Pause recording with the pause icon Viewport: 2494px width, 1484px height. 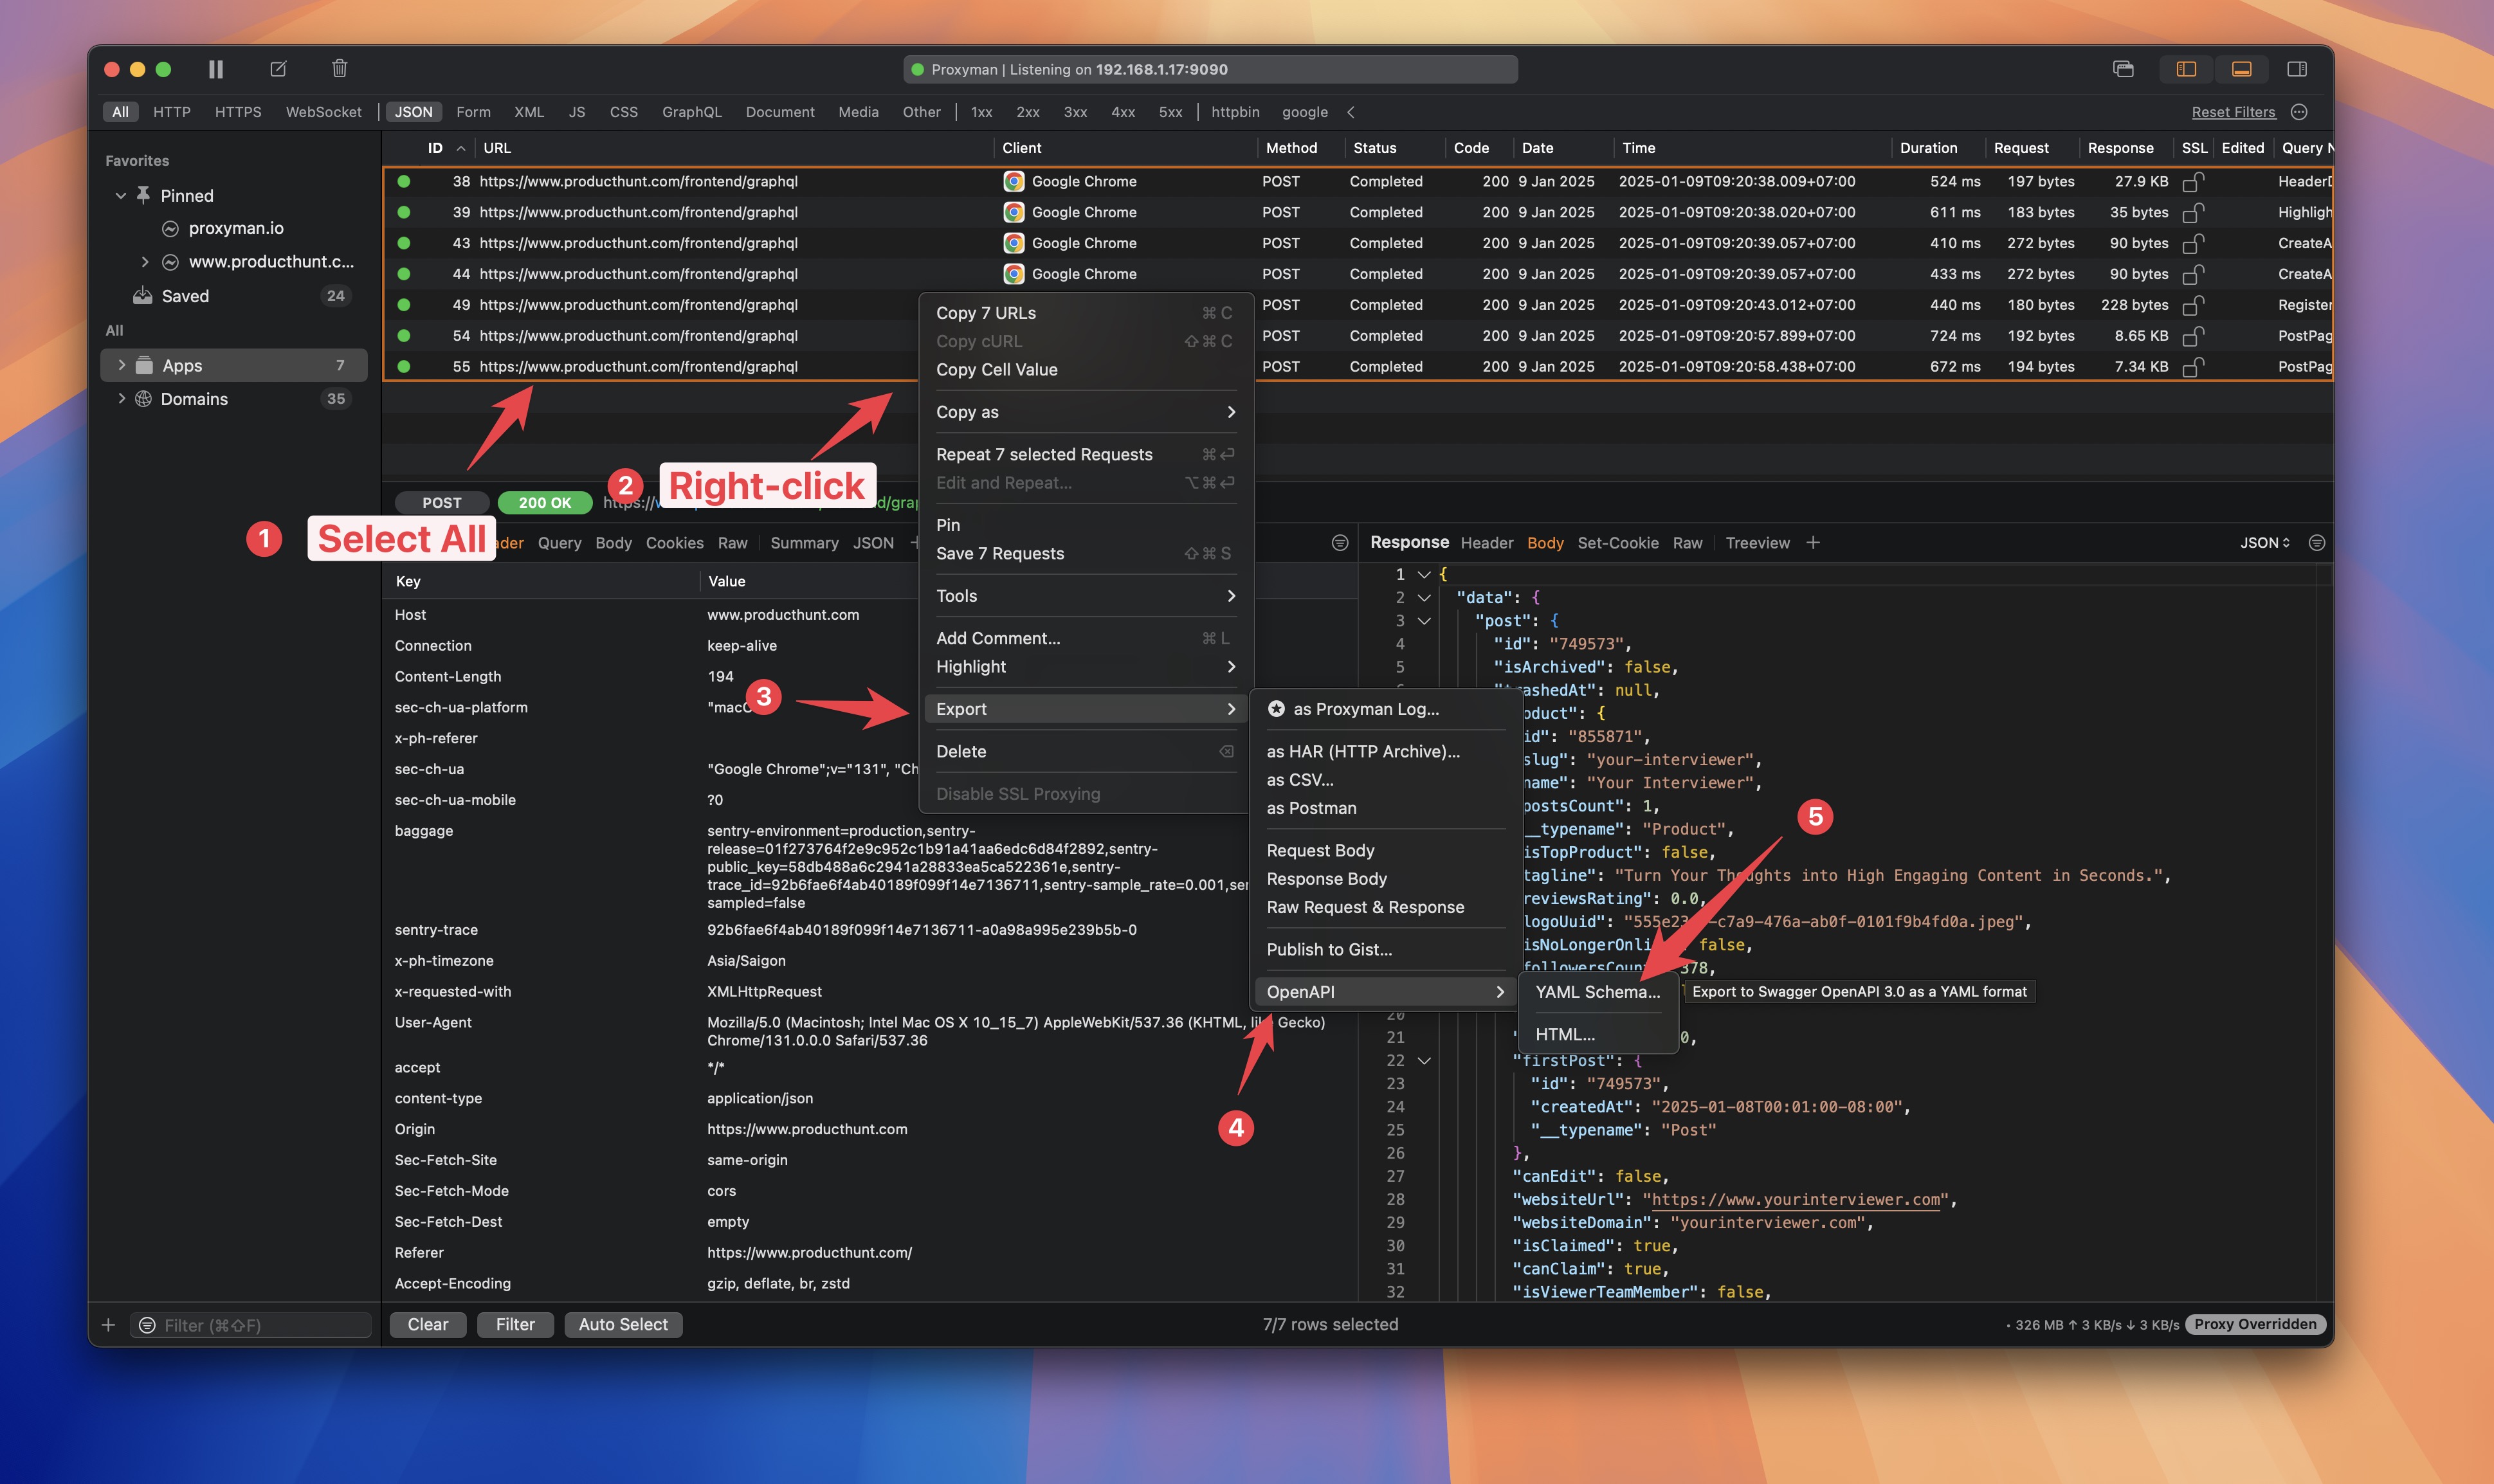click(x=215, y=69)
